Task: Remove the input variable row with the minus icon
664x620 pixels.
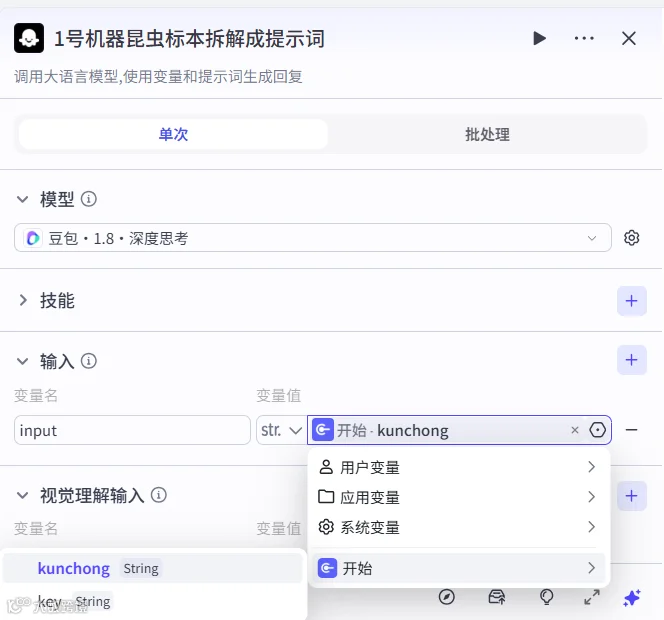Action: (x=631, y=430)
